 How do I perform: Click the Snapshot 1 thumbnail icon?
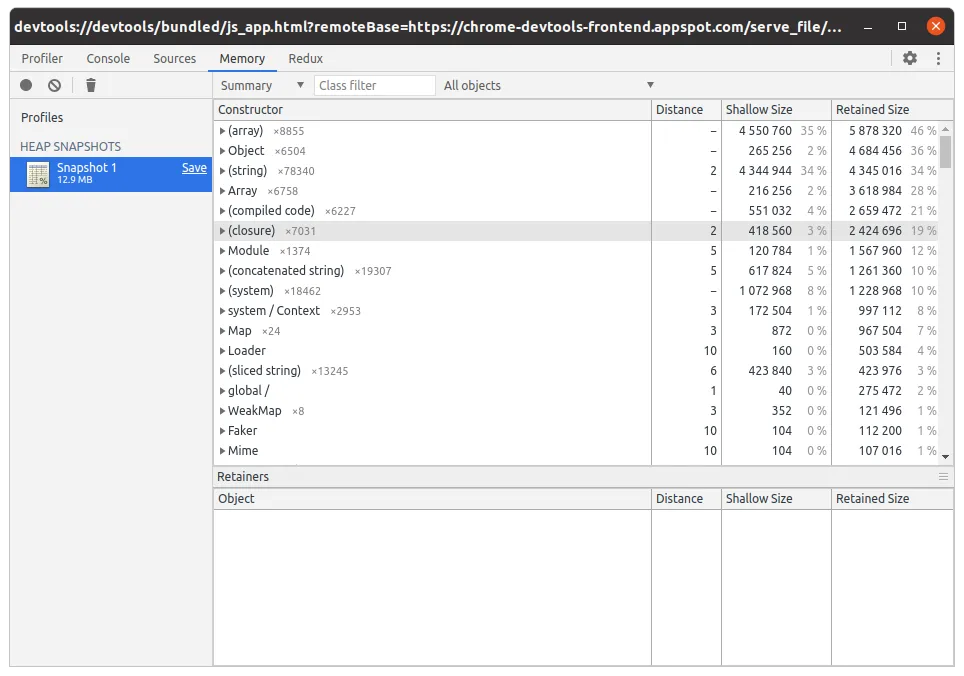pyautogui.click(x=37, y=174)
